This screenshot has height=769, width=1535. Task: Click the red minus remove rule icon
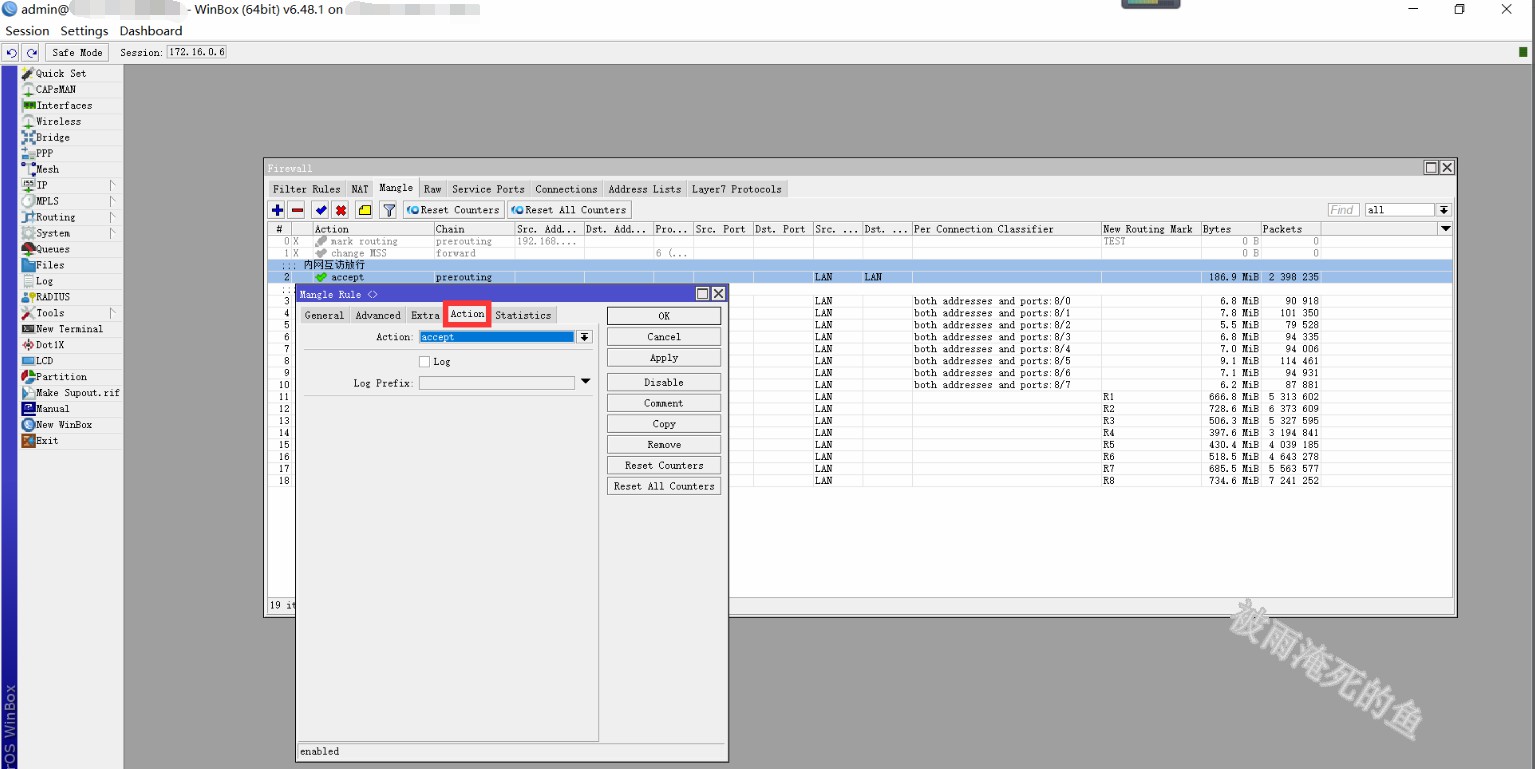297,210
